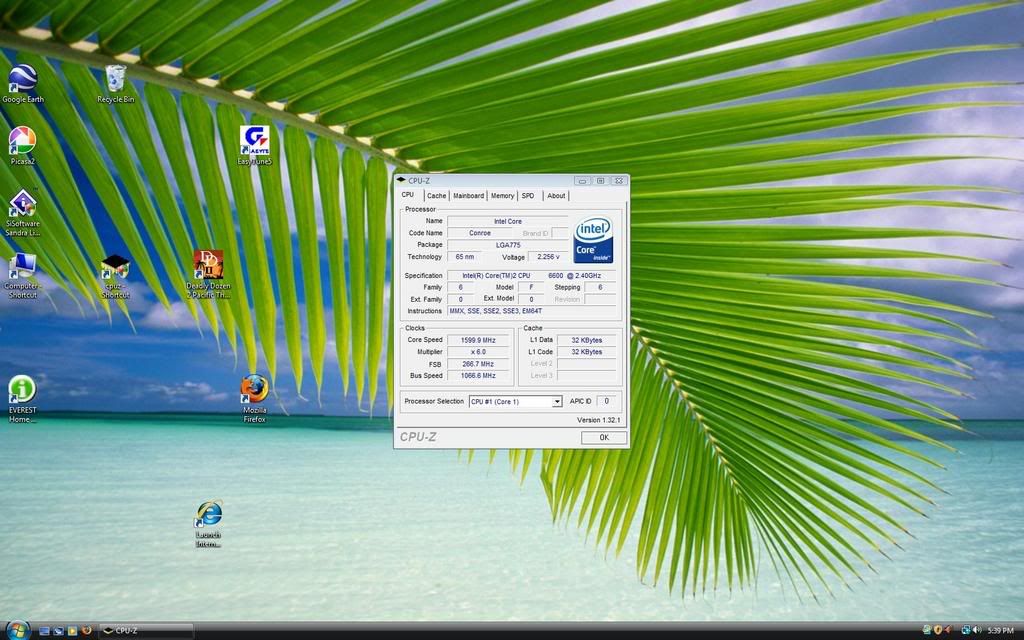
Task: Open the Recycle Bin icon
Action: pos(116,84)
